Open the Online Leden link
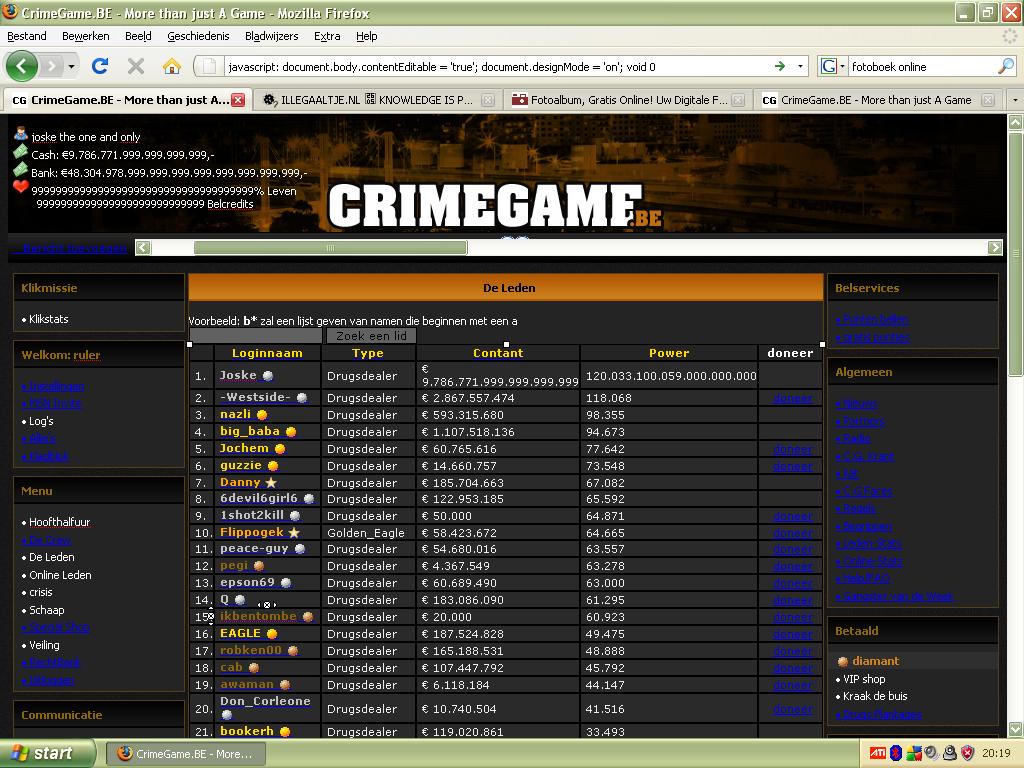The image size is (1024, 768). 60,575
